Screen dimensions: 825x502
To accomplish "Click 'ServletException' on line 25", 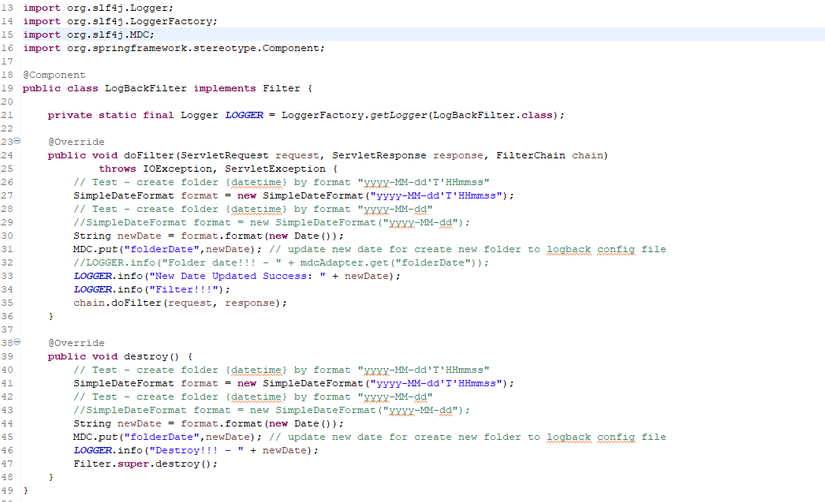I will 275,169.
